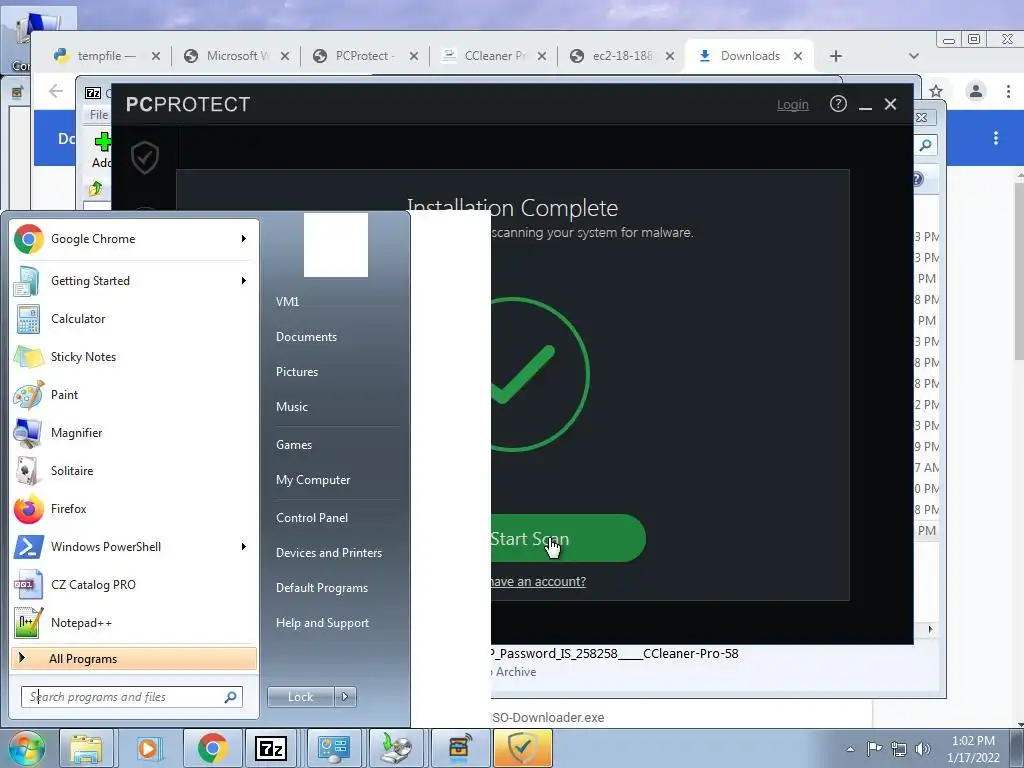
Task: Click the Start Scan button in PCProtect
Action: pyautogui.click(x=568, y=539)
